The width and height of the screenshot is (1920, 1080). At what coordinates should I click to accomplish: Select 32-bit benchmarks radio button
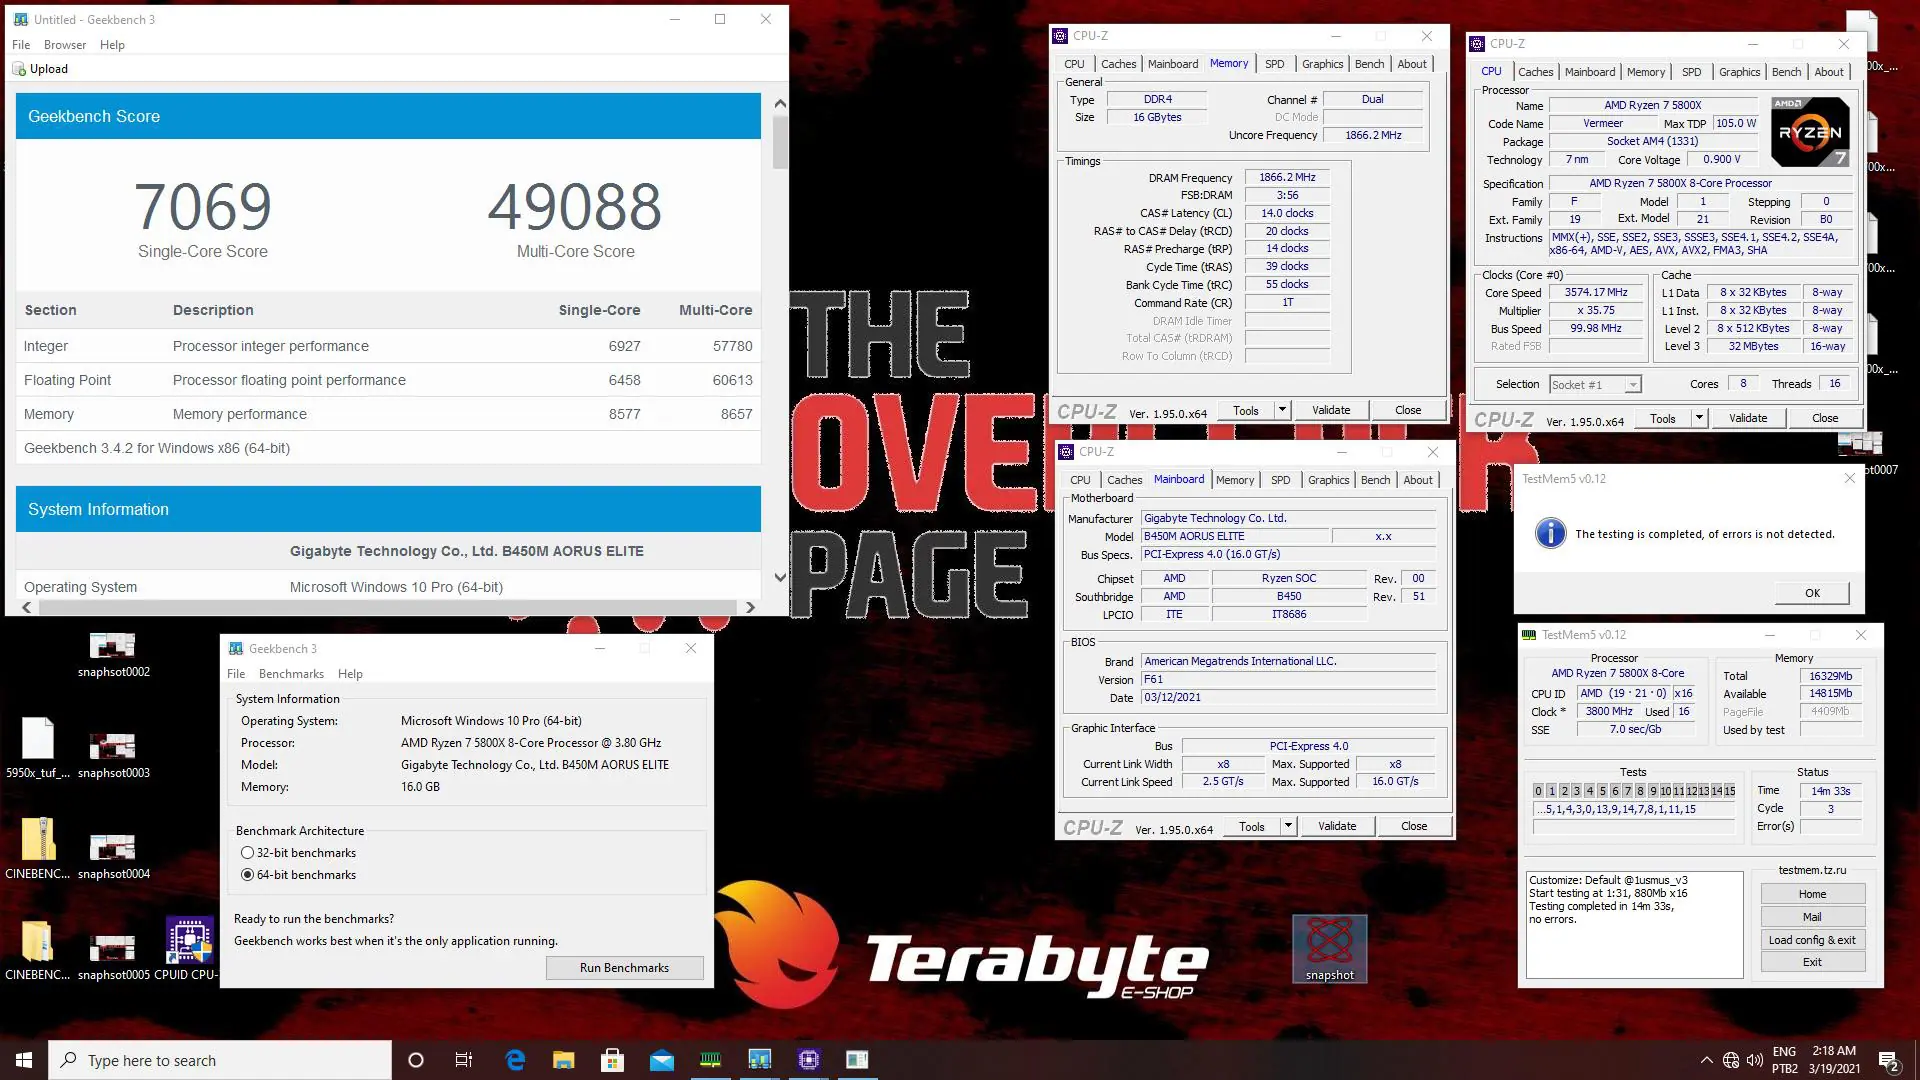(x=247, y=853)
